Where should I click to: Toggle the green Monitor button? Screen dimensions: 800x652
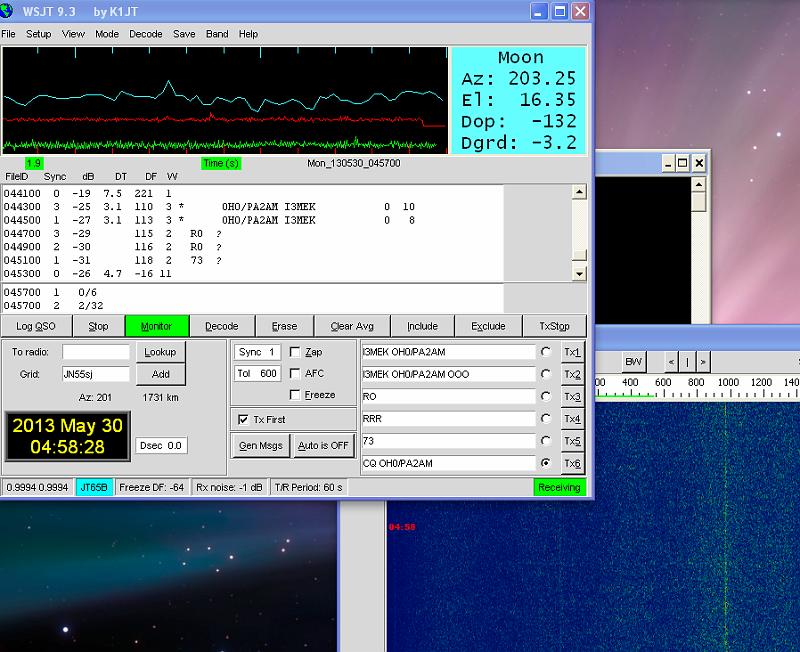157,326
